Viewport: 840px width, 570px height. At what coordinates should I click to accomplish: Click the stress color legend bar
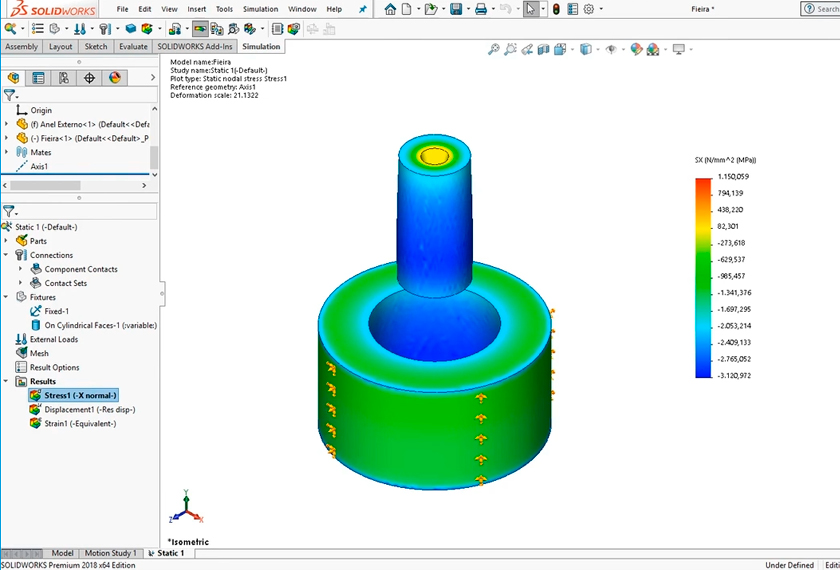pos(703,277)
